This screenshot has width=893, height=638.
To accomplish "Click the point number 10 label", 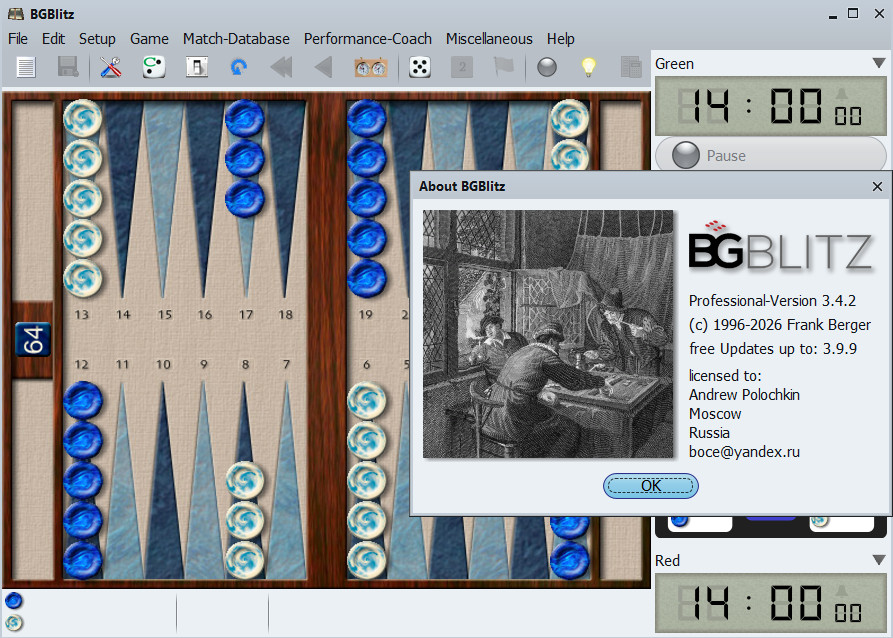I will point(163,364).
